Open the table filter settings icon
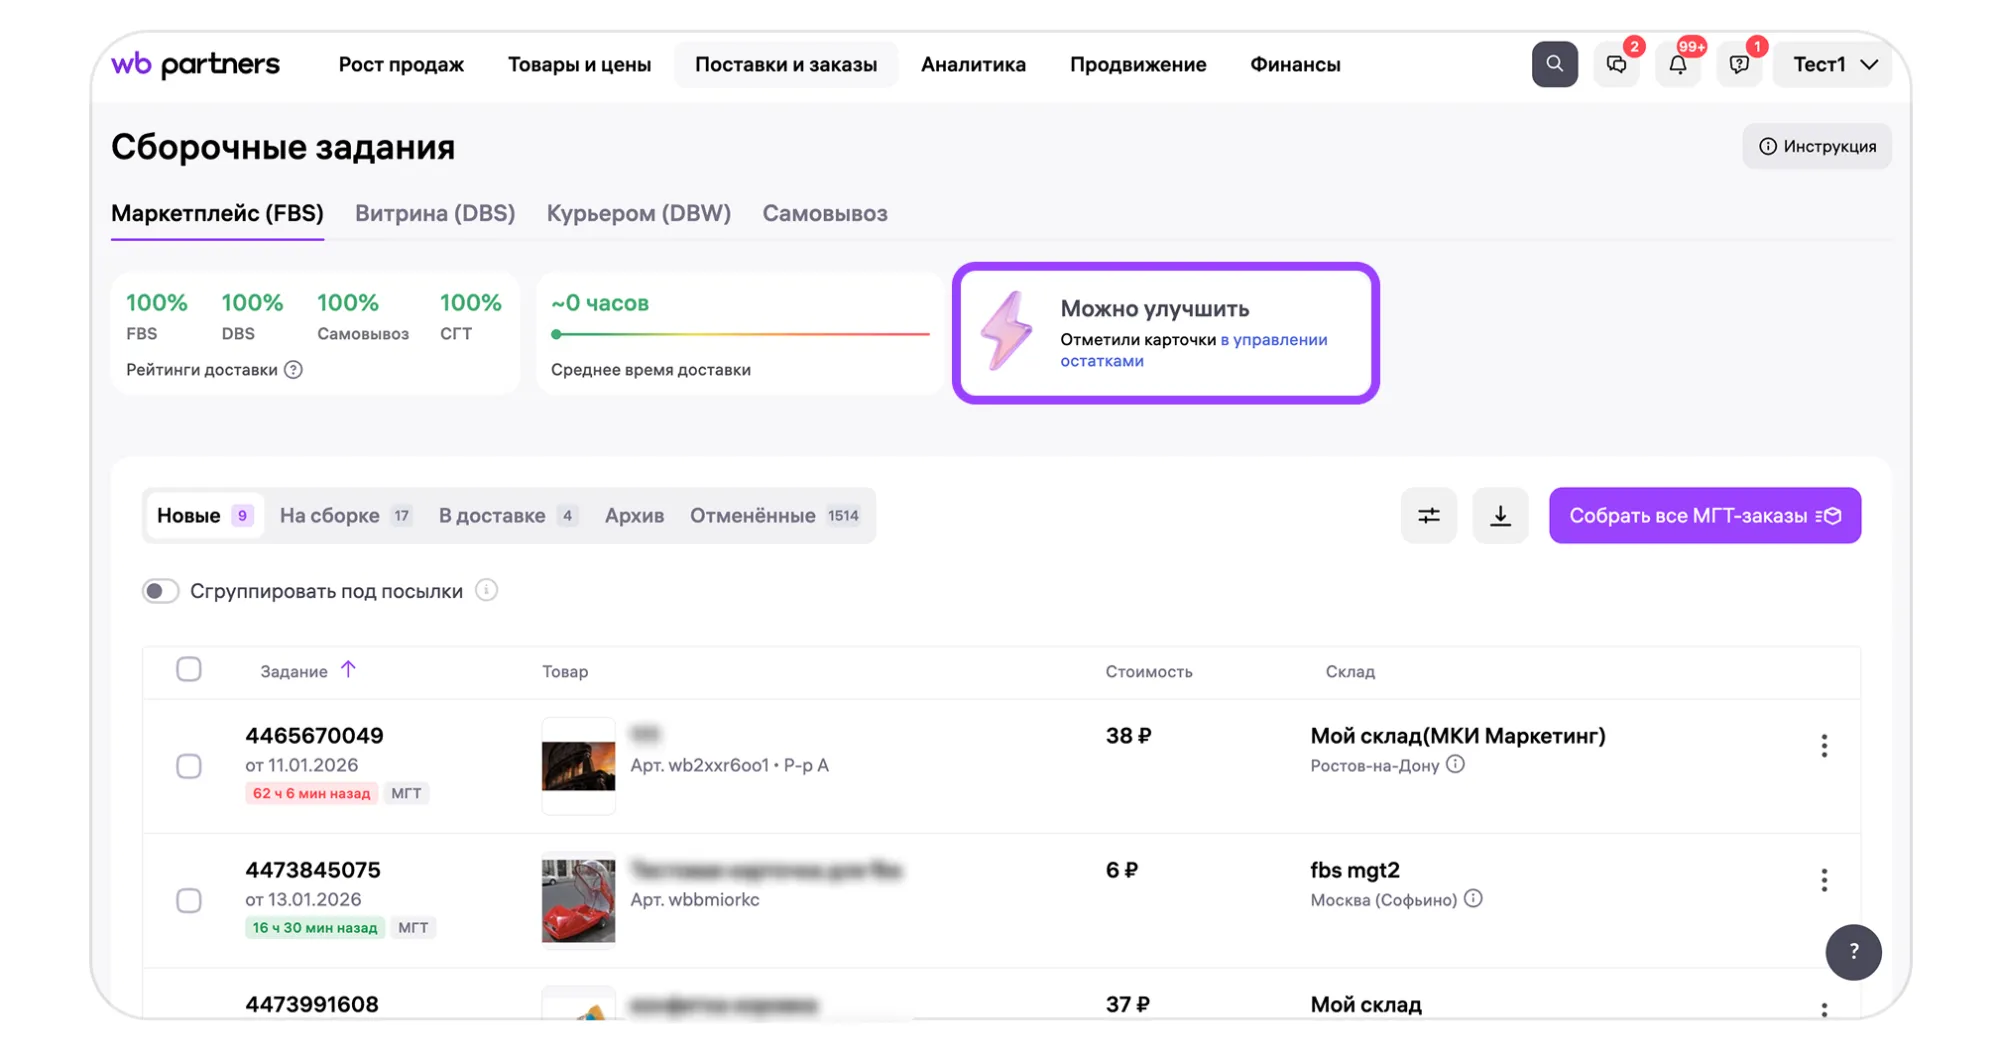This screenshot has height=1051, width=1999. [x=1428, y=516]
